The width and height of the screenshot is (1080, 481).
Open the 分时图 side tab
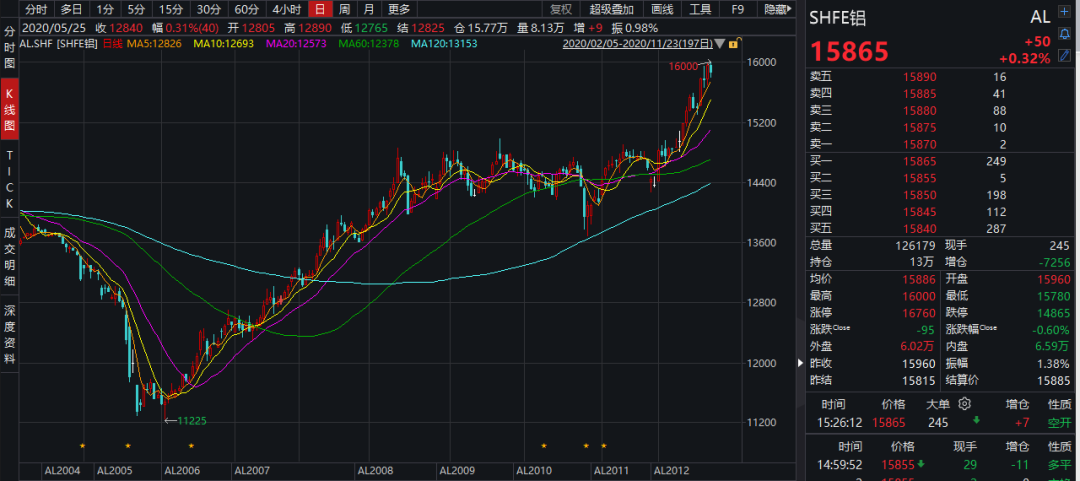(x=10, y=48)
